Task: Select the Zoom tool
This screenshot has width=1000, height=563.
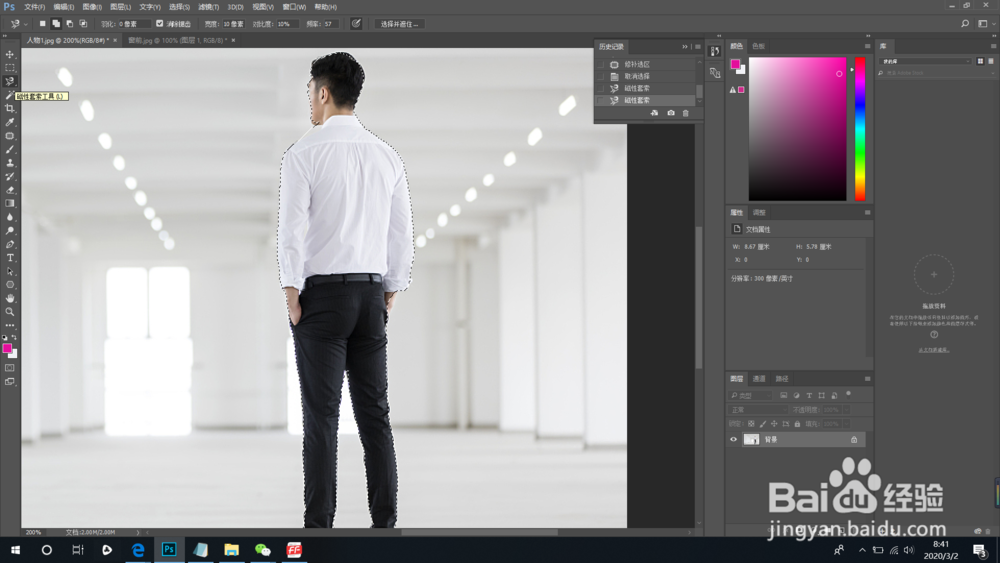Action: (10, 312)
